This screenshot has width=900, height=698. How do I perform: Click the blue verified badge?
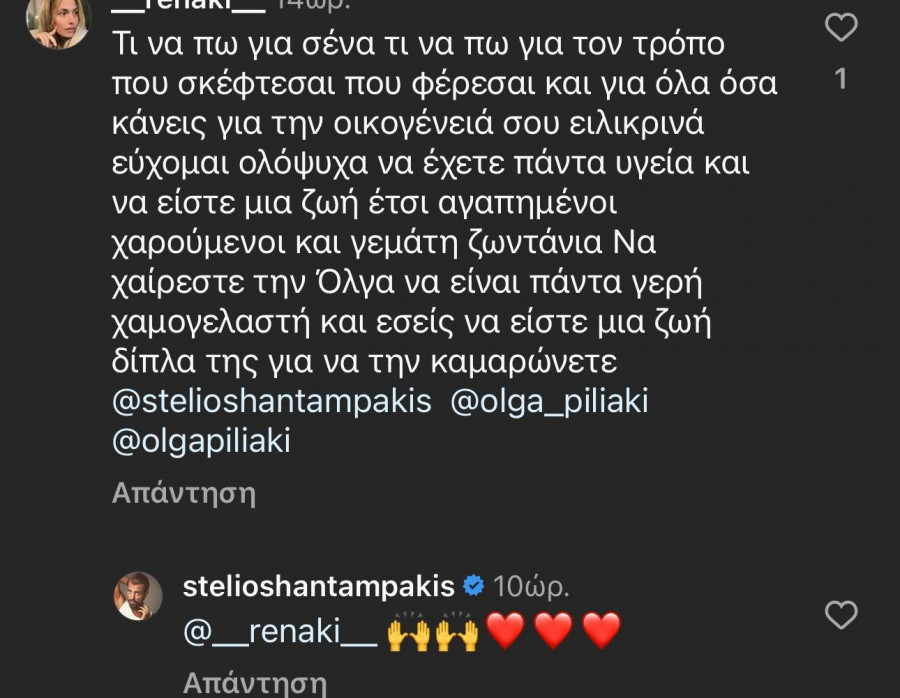(476, 585)
